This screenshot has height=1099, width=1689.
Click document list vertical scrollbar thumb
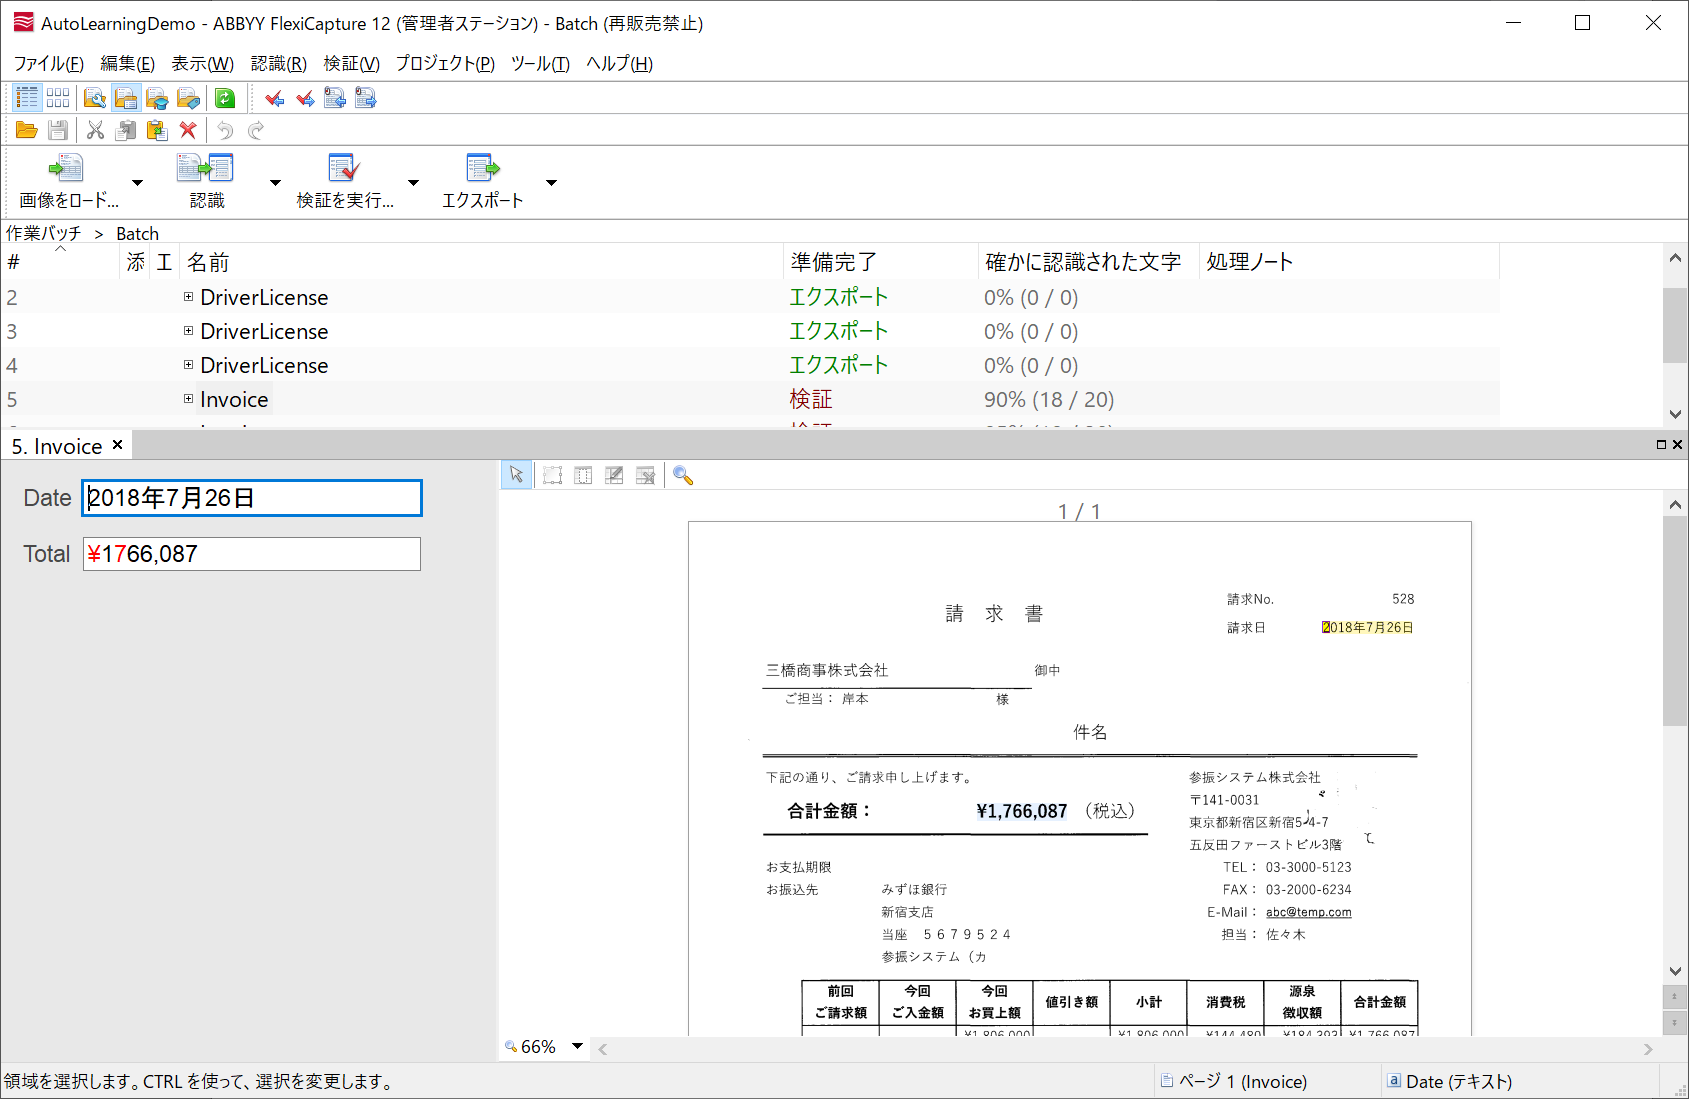click(x=1675, y=325)
